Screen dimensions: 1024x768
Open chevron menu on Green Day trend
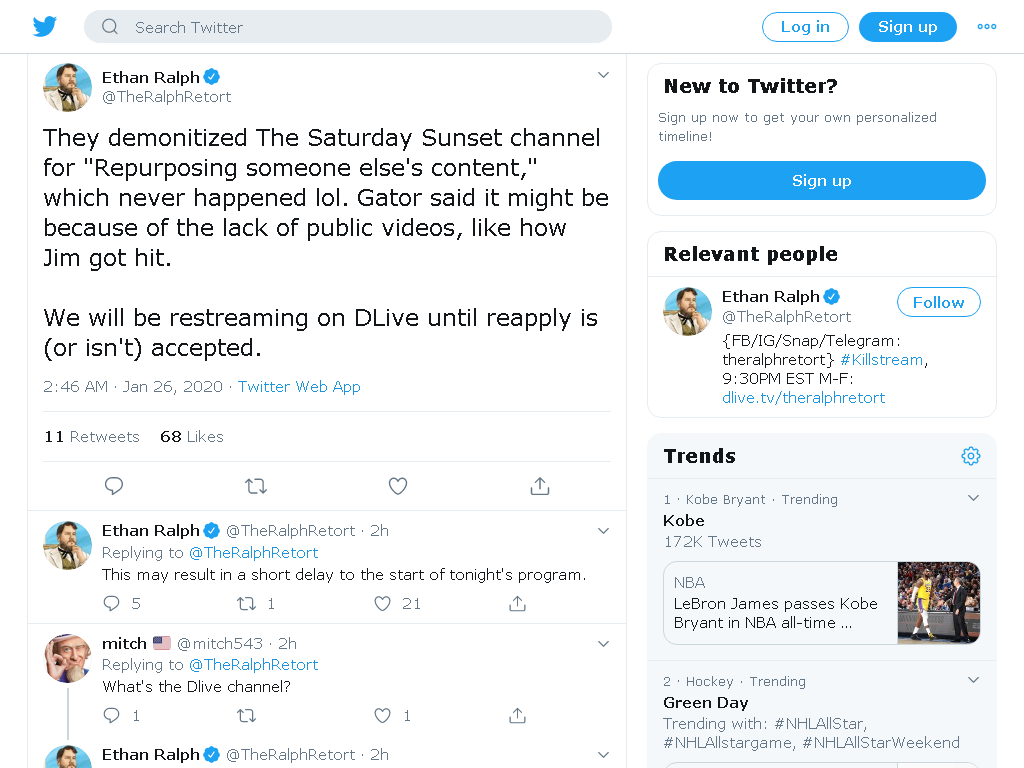[x=973, y=680]
